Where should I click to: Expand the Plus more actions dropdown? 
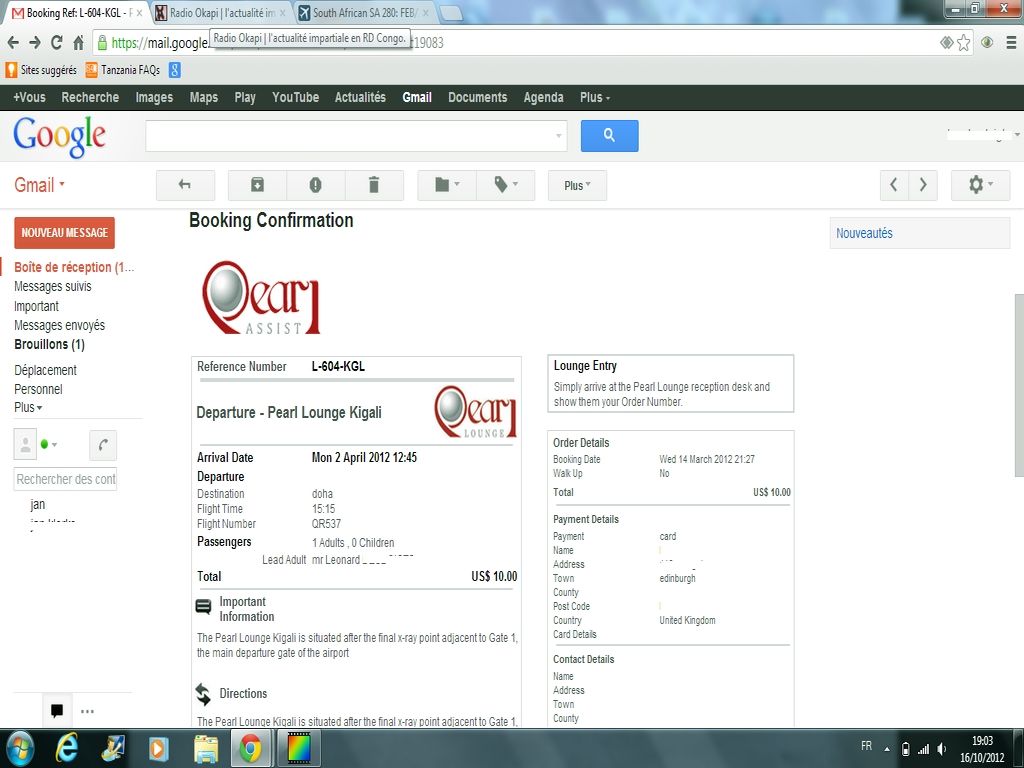tap(577, 185)
